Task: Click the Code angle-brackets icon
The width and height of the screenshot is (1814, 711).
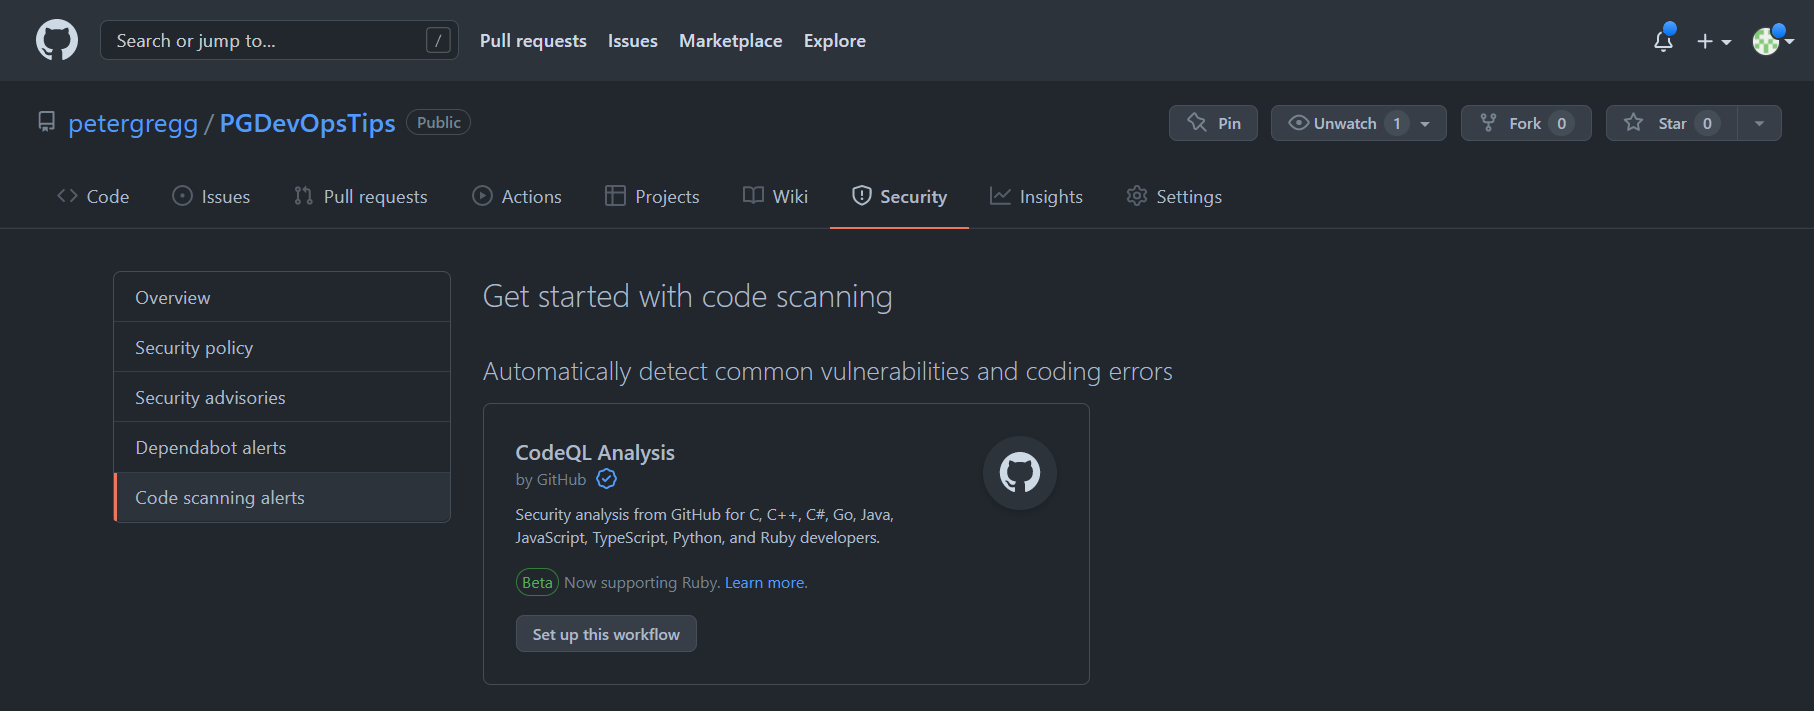Action: point(67,196)
